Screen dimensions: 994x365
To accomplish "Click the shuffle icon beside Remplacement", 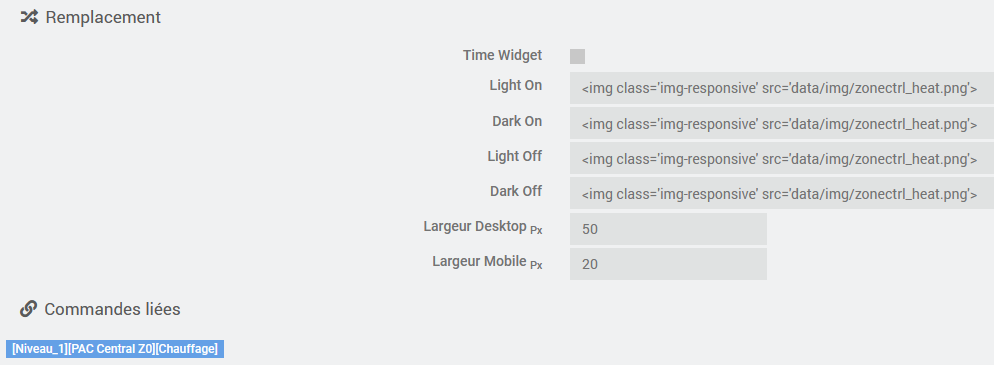I will 29,17.
